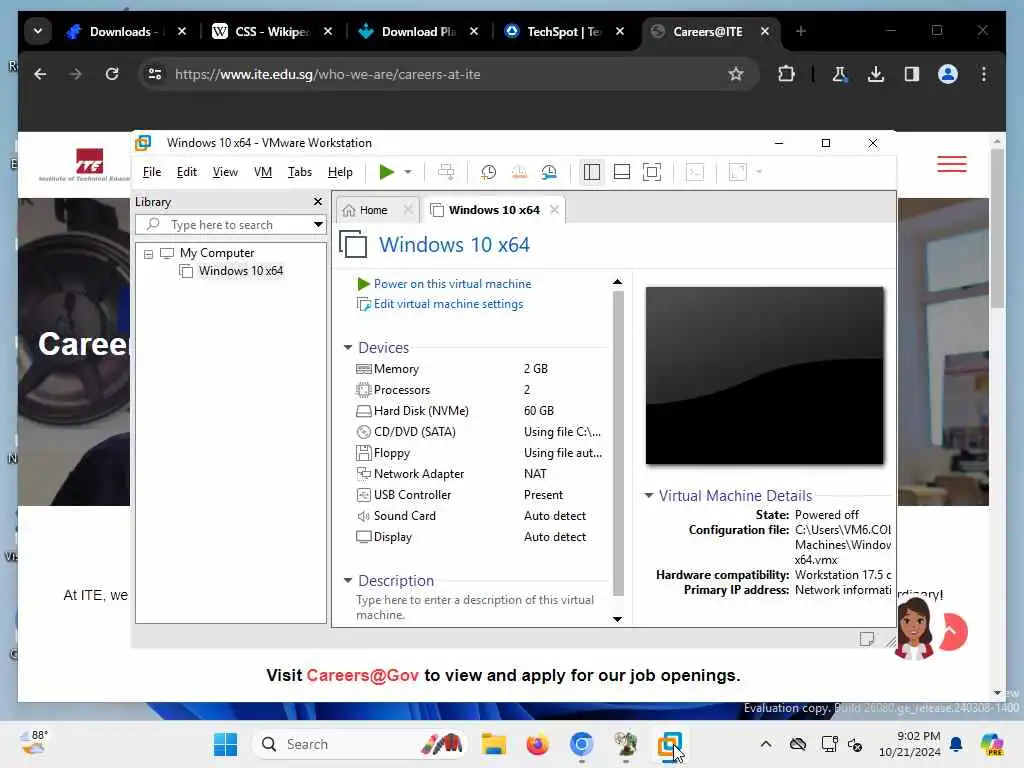The height and width of the screenshot is (768, 1024).
Task: Open File Explorer from the taskbar
Action: (494, 744)
